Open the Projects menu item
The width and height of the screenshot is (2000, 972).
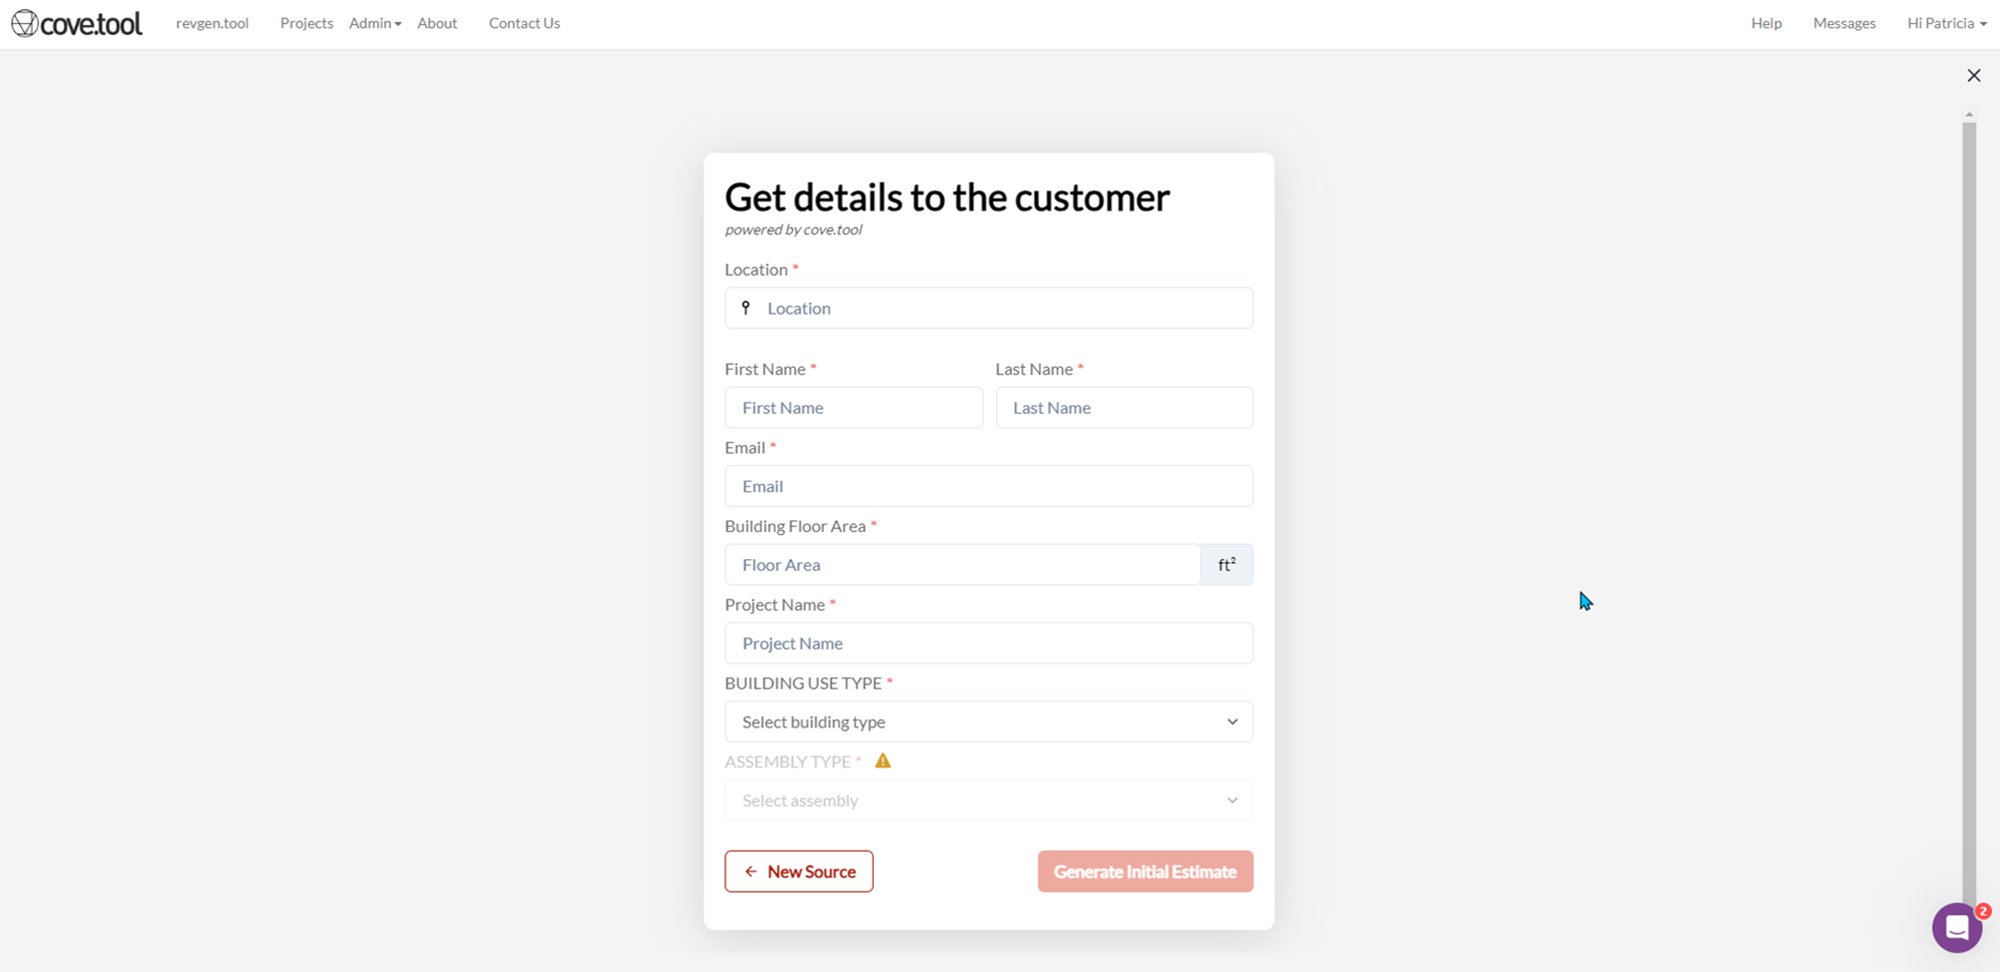pyautogui.click(x=306, y=23)
